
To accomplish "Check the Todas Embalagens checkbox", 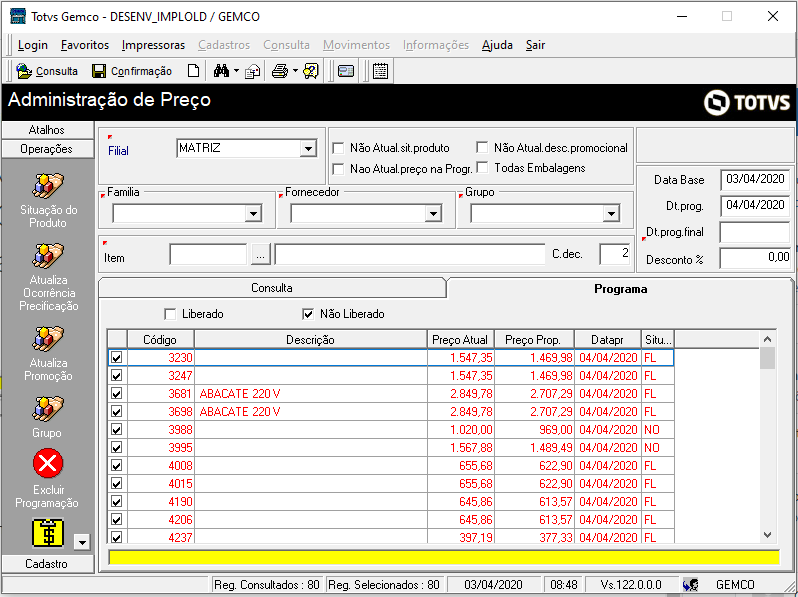I will tap(482, 167).
